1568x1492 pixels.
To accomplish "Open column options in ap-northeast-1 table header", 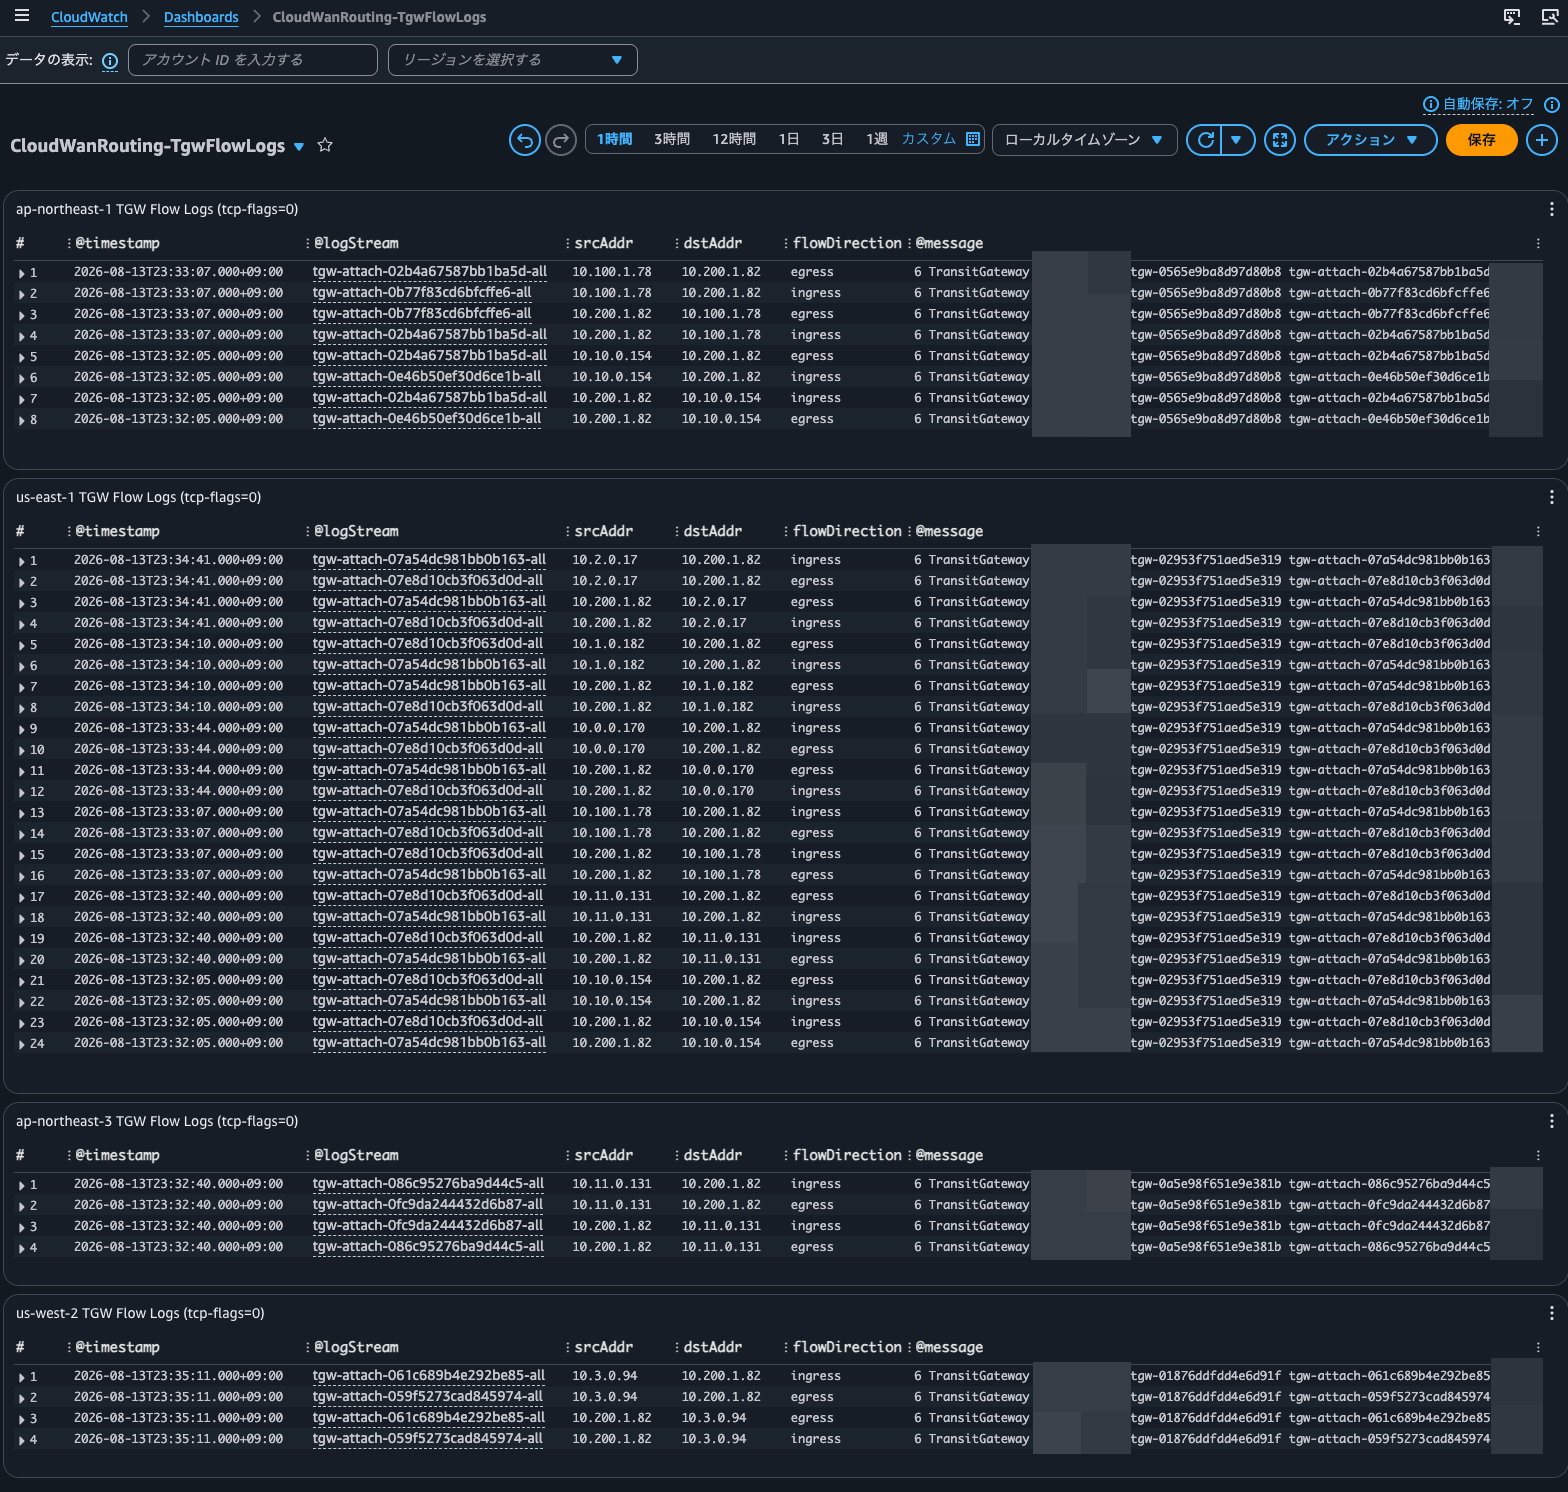I will point(1538,243).
